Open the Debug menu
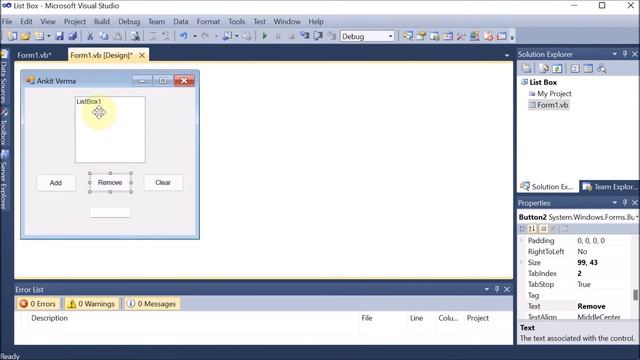 pyautogui.click(x=129, y=22)
